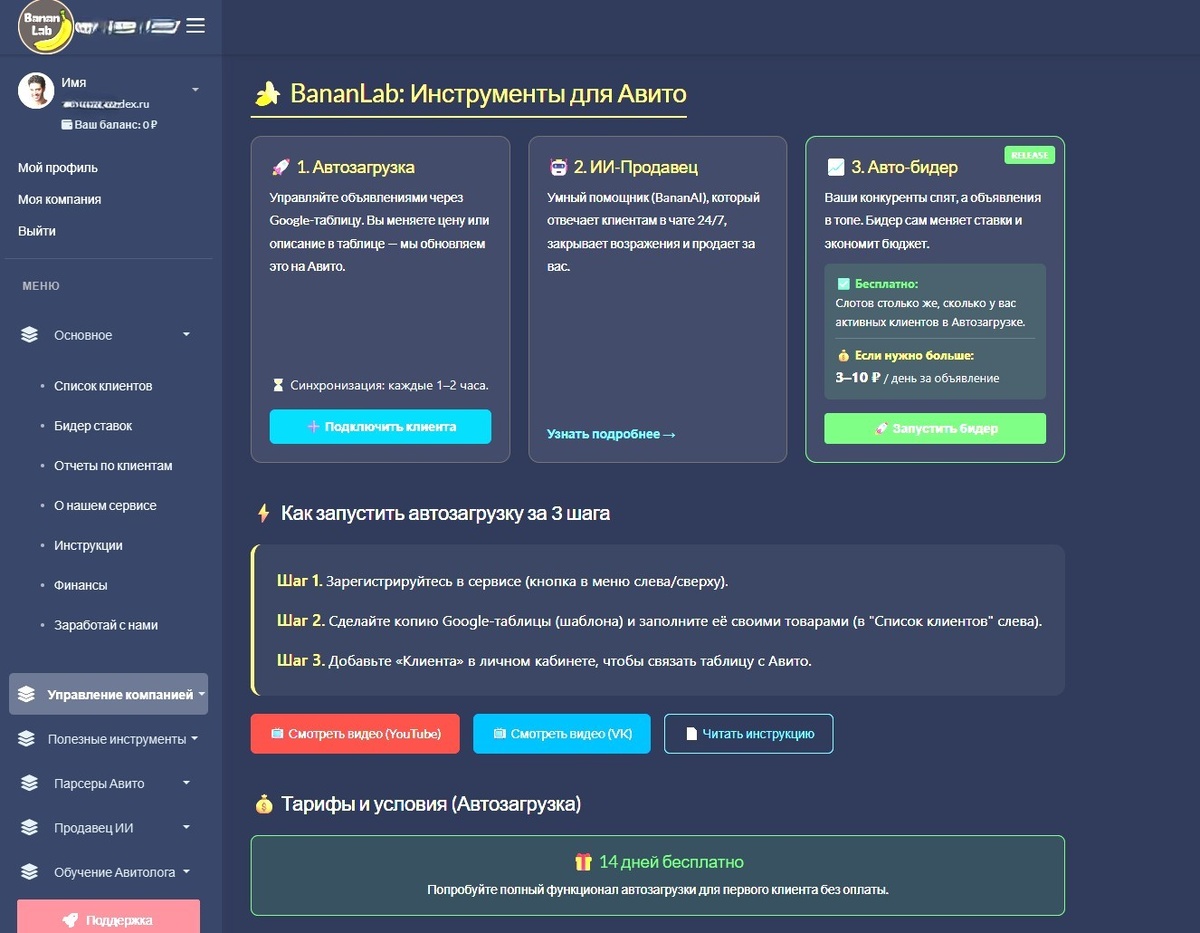
Task: Expand the Управление компанией arrow
Action: pyautogui.click(x=202, y=693)
